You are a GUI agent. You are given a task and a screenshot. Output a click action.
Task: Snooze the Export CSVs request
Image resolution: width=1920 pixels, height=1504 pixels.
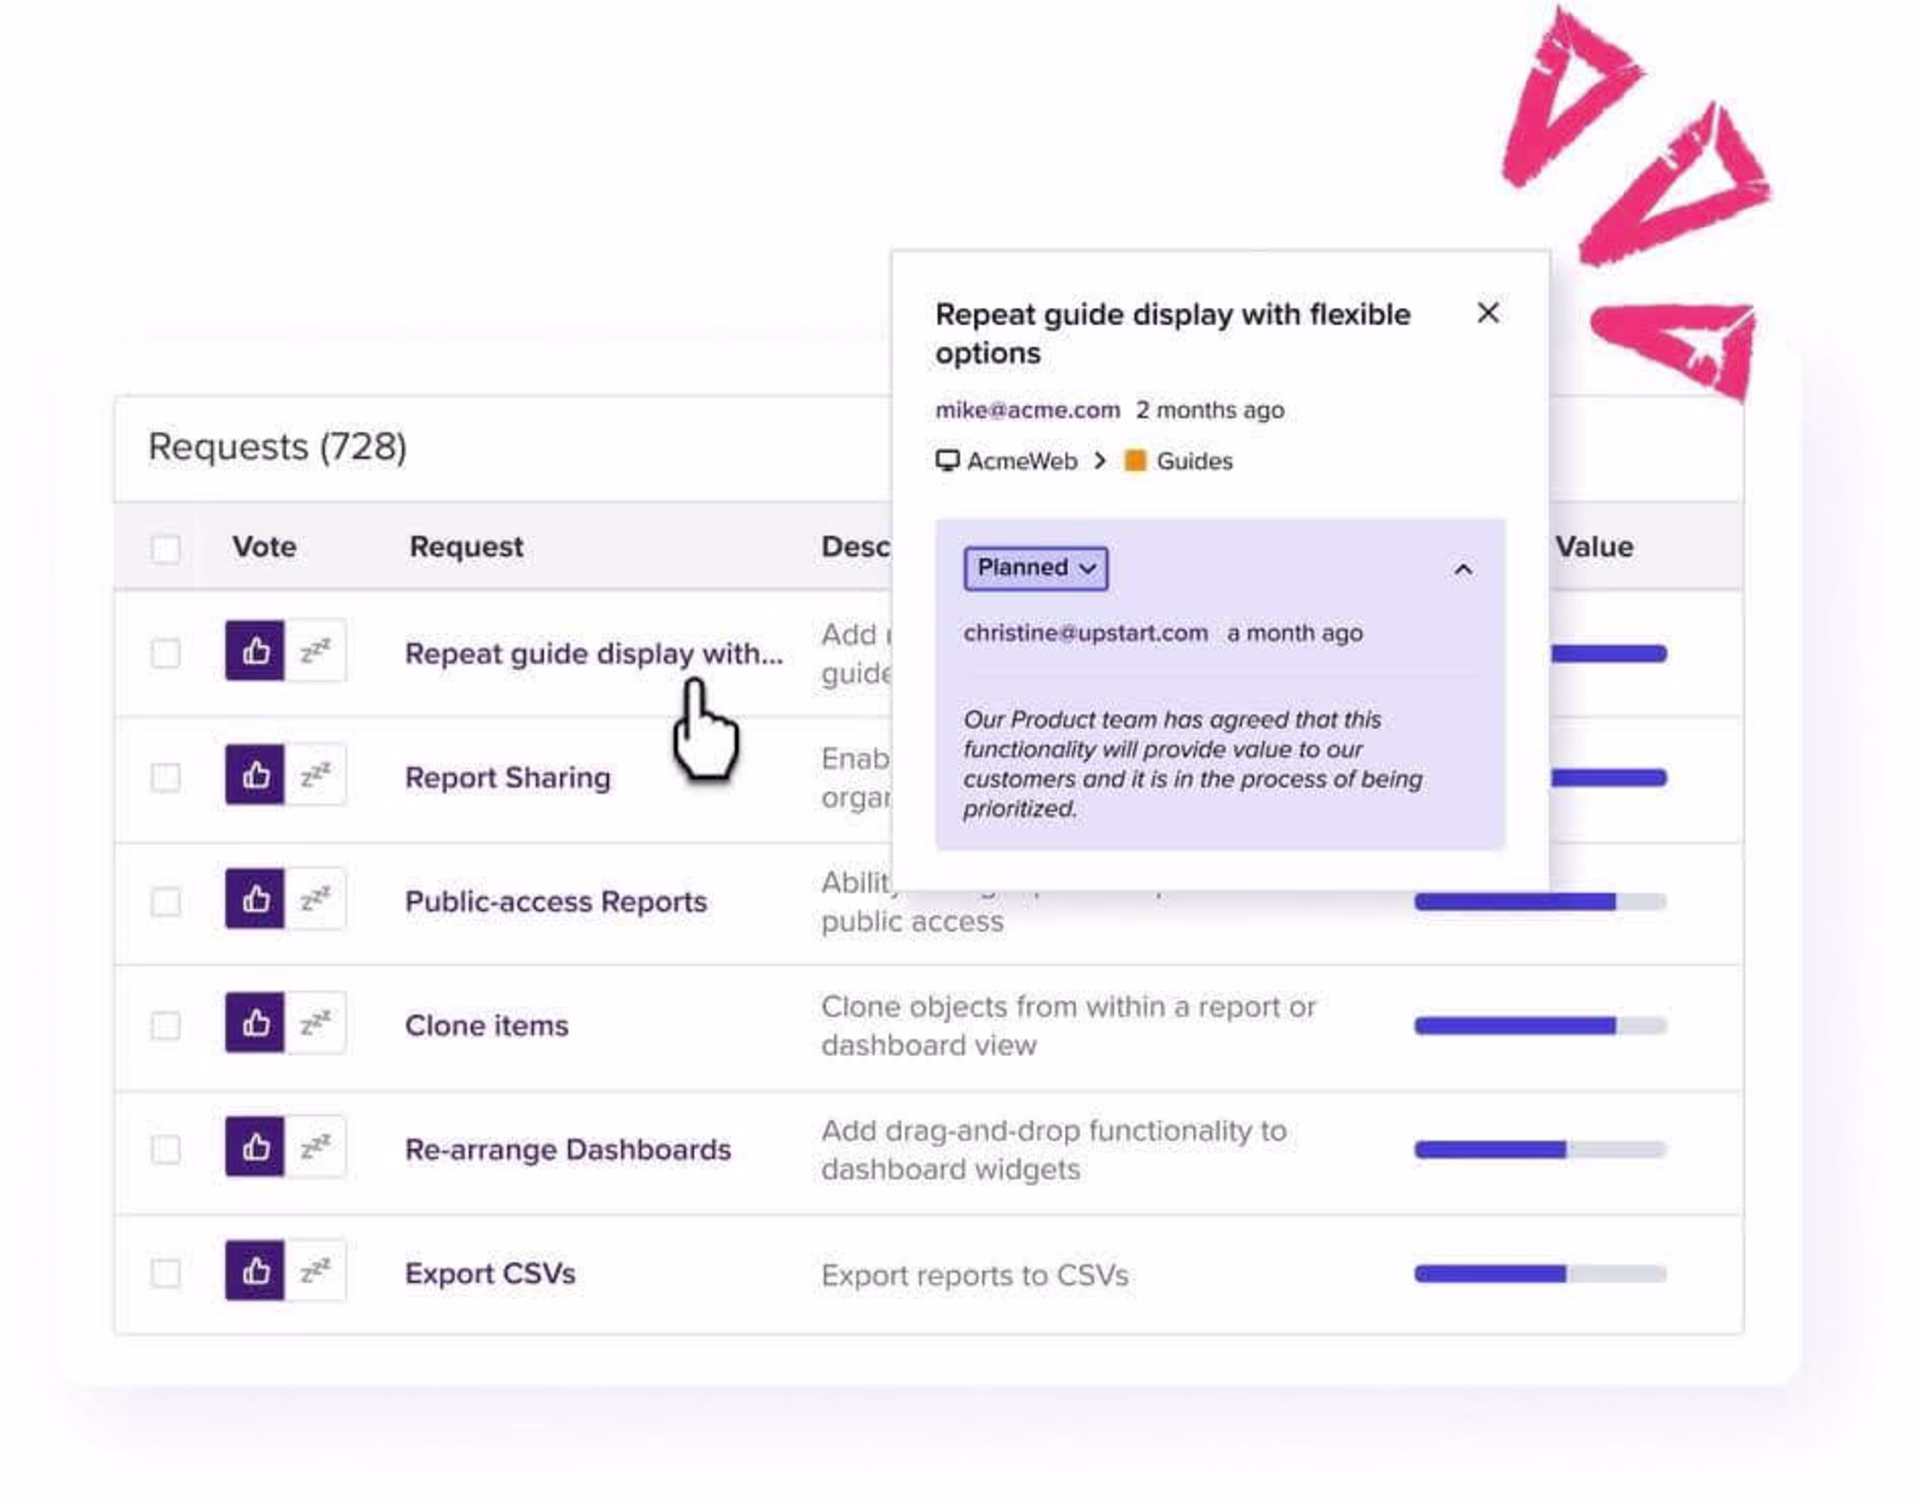pyautogui.click(x=316, y=1271)
